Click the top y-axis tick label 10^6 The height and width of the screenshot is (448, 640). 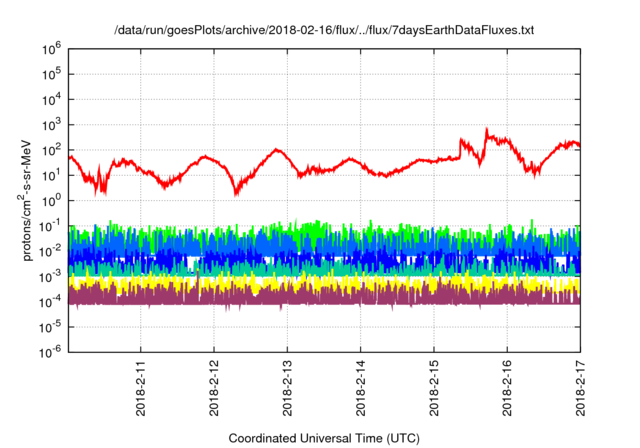[x=53, y=48]
